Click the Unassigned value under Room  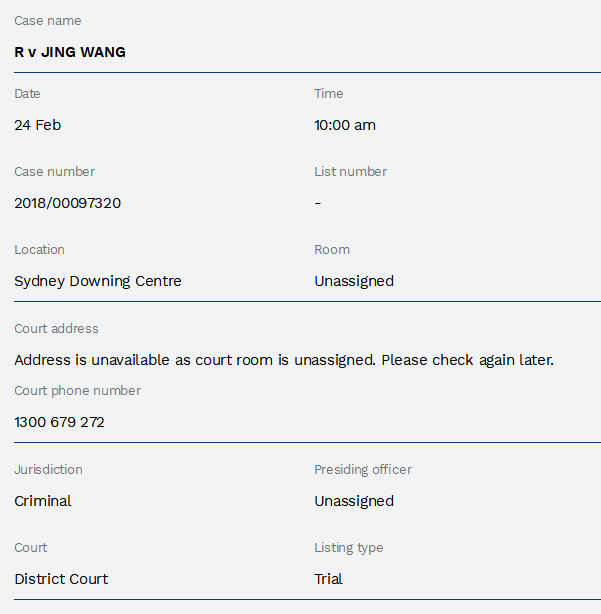tap(354, 281)
